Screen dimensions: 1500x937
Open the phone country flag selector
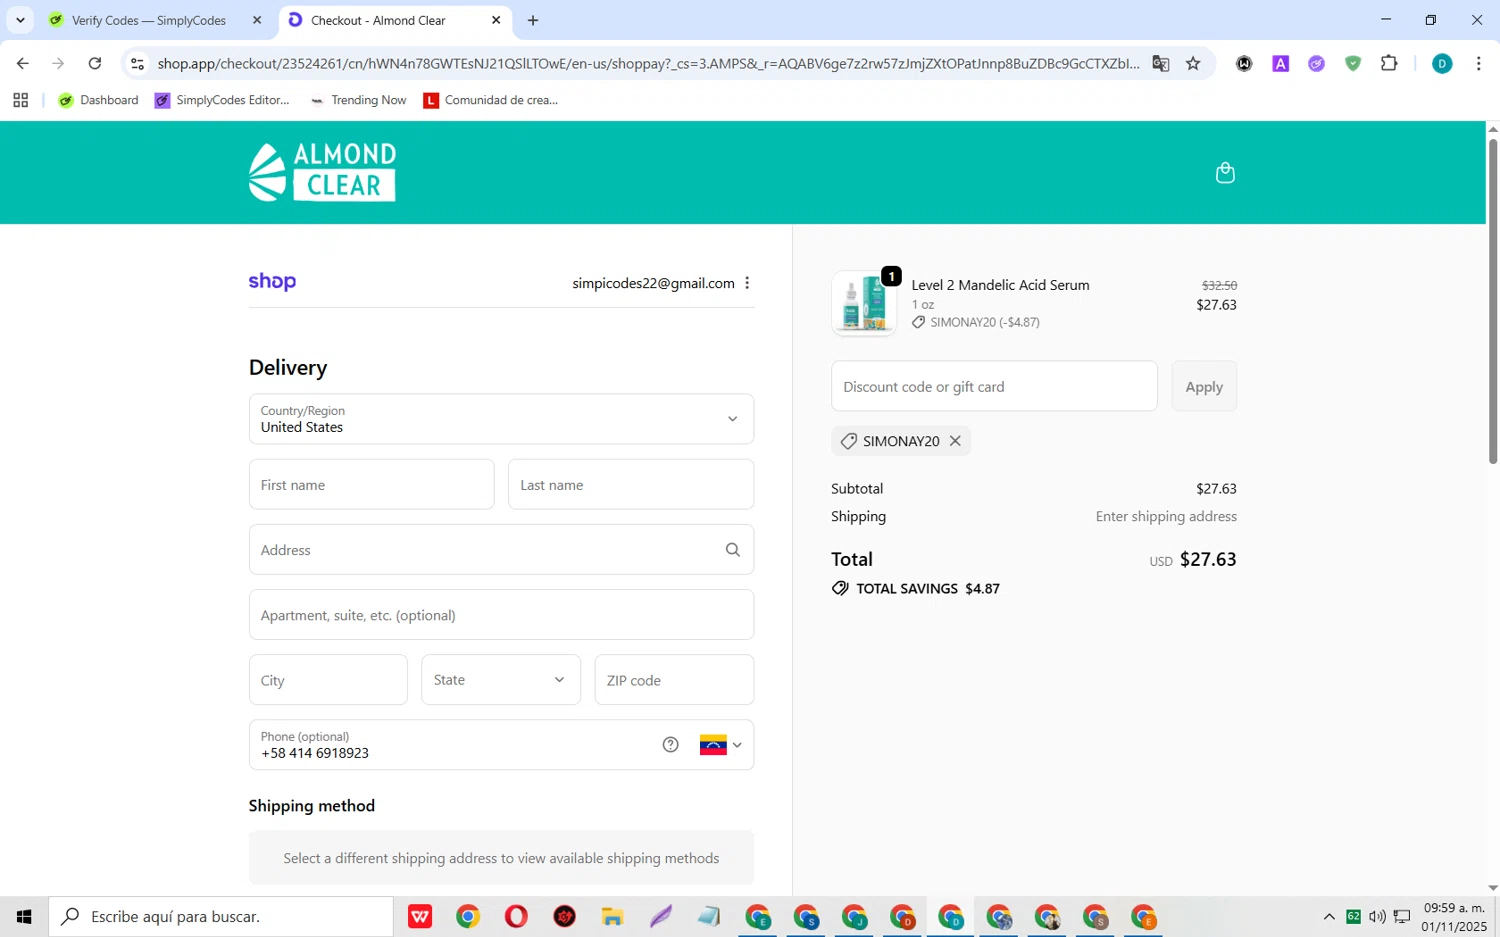721,745
